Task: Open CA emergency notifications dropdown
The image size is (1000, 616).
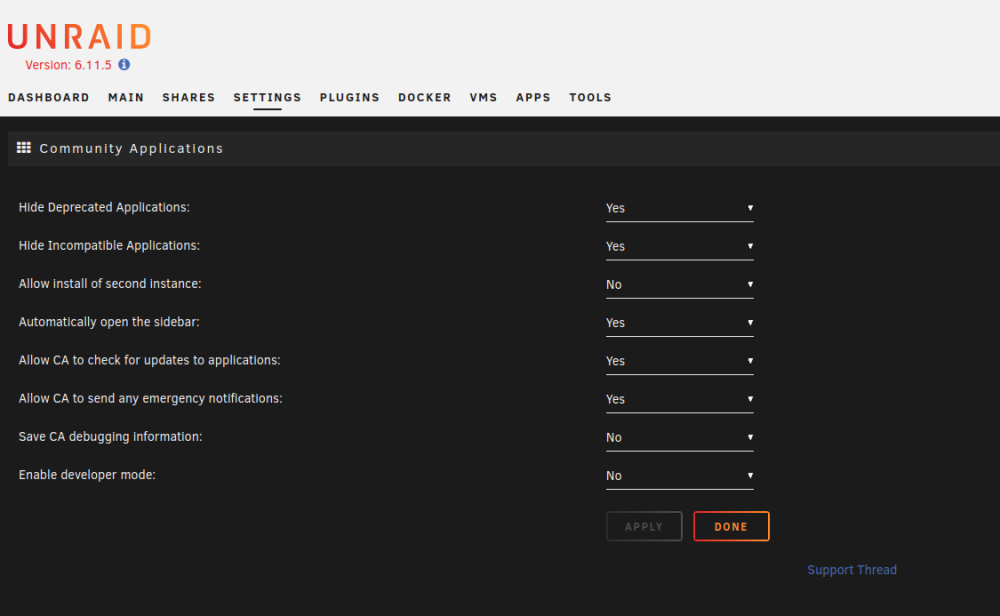Action: click(x=679, y=400)
